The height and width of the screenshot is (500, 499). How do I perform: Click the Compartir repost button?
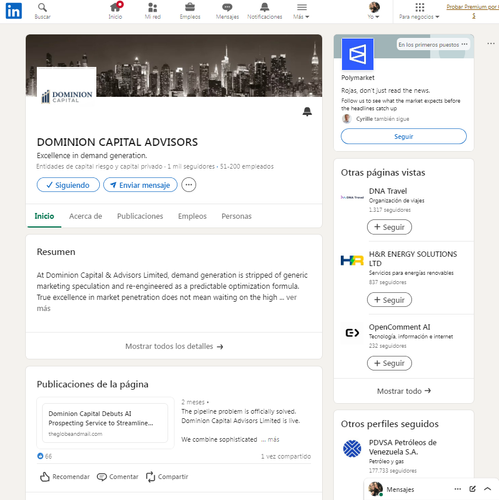coord(167,477)
